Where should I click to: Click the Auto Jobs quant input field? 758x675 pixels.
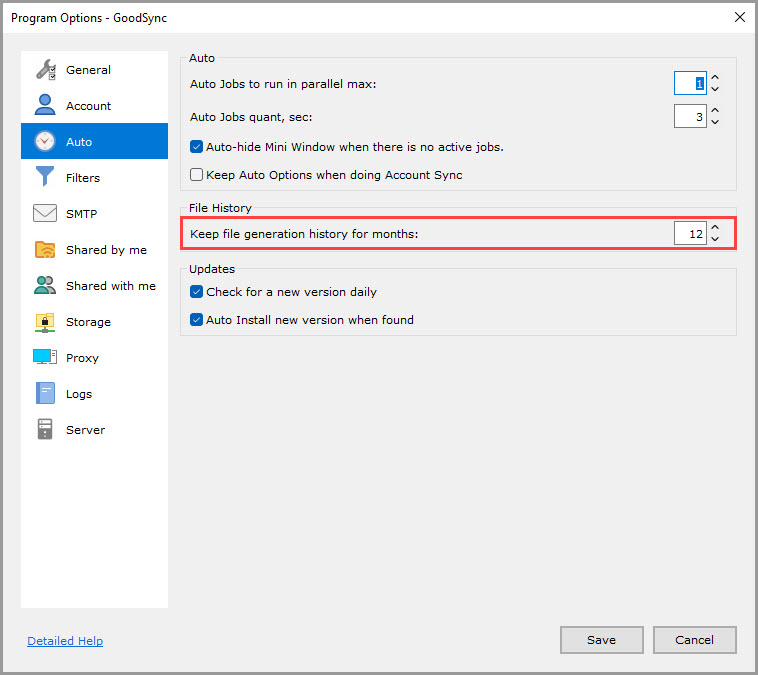(690, 116)
